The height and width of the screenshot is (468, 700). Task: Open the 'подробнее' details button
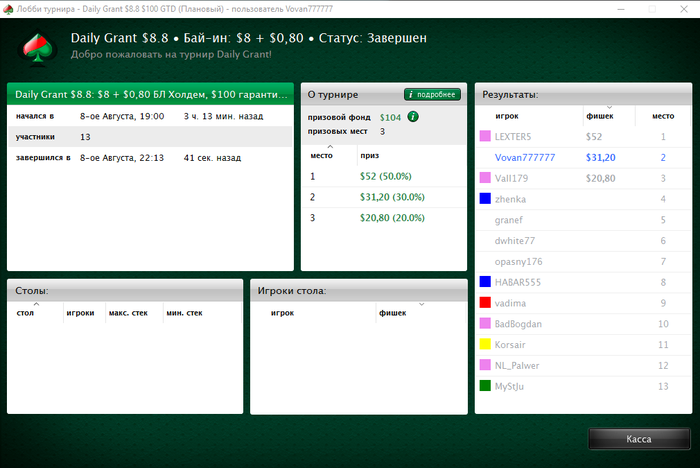(x=432, y=94)
